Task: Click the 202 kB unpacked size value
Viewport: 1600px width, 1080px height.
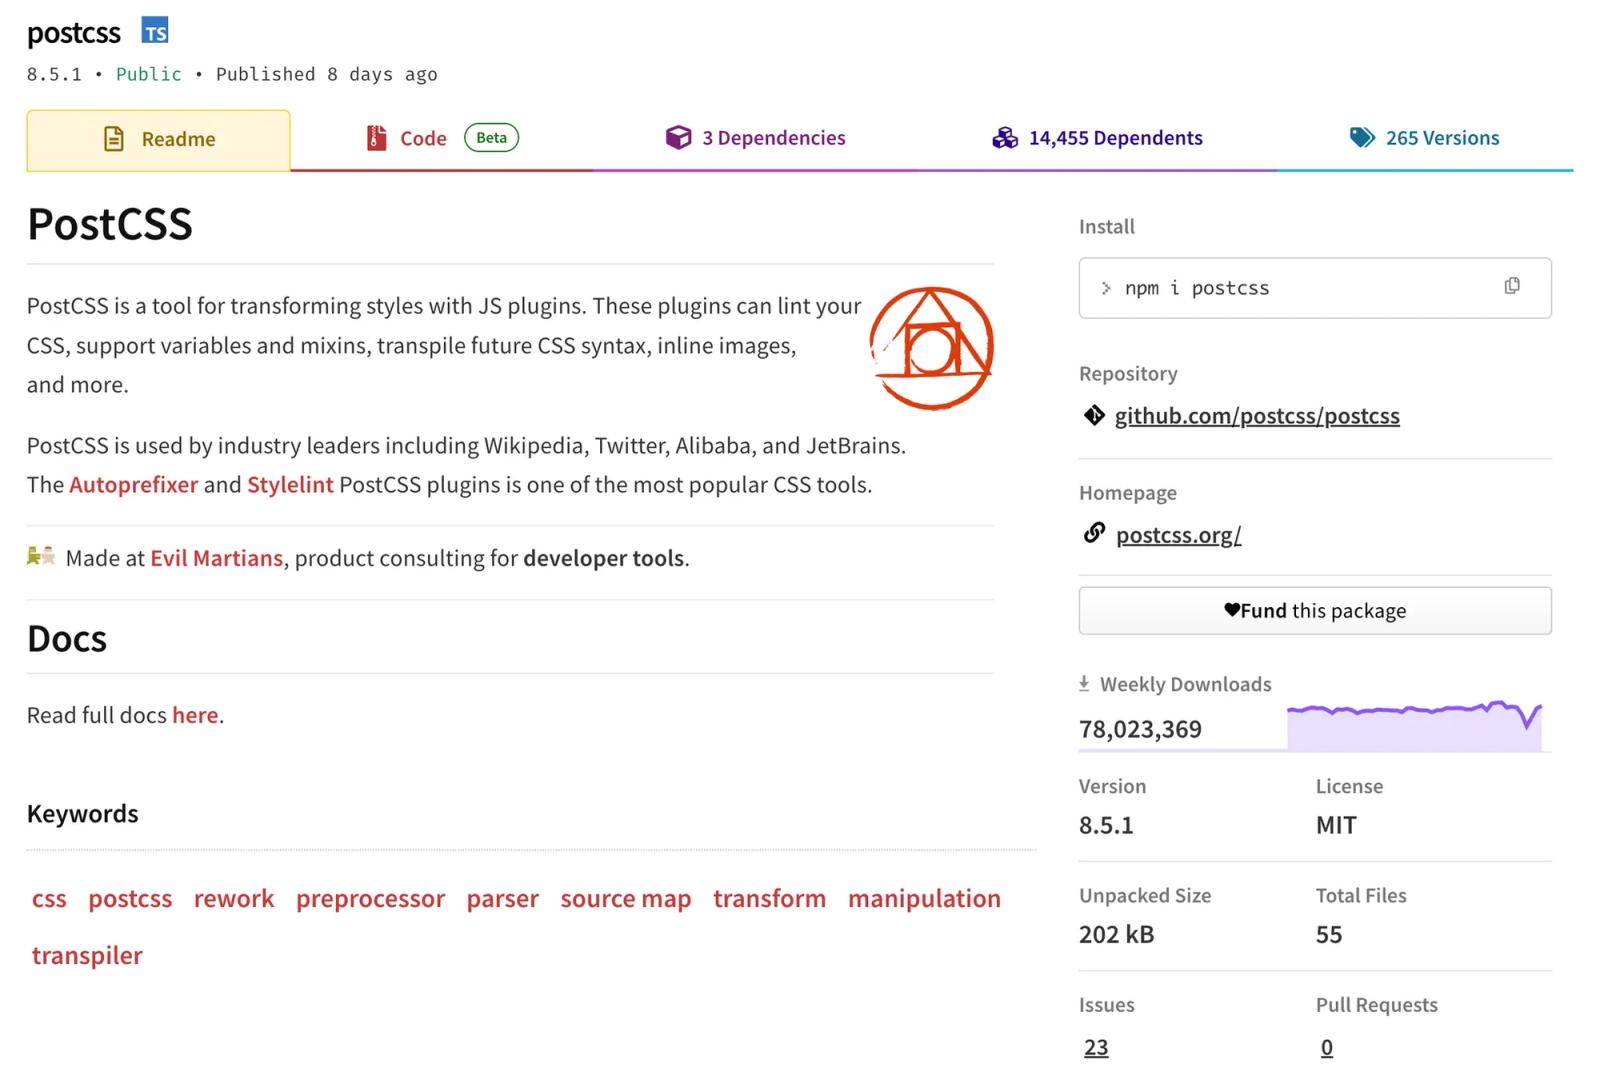Action: coord(1116,934)
